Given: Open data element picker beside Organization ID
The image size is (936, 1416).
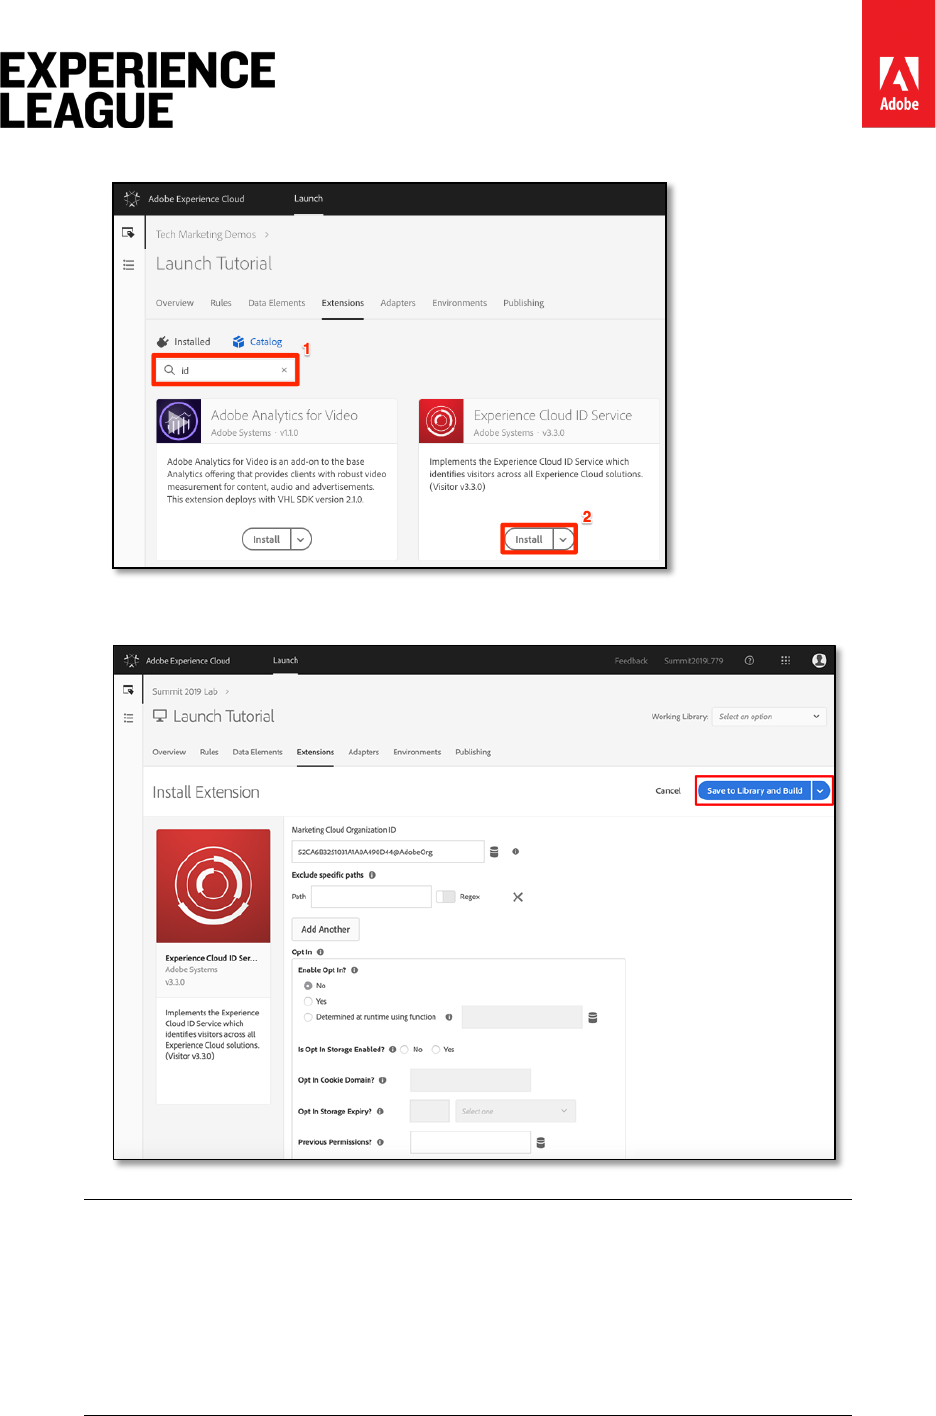Looking at the screenshot, I should click(x=494, y=852).
